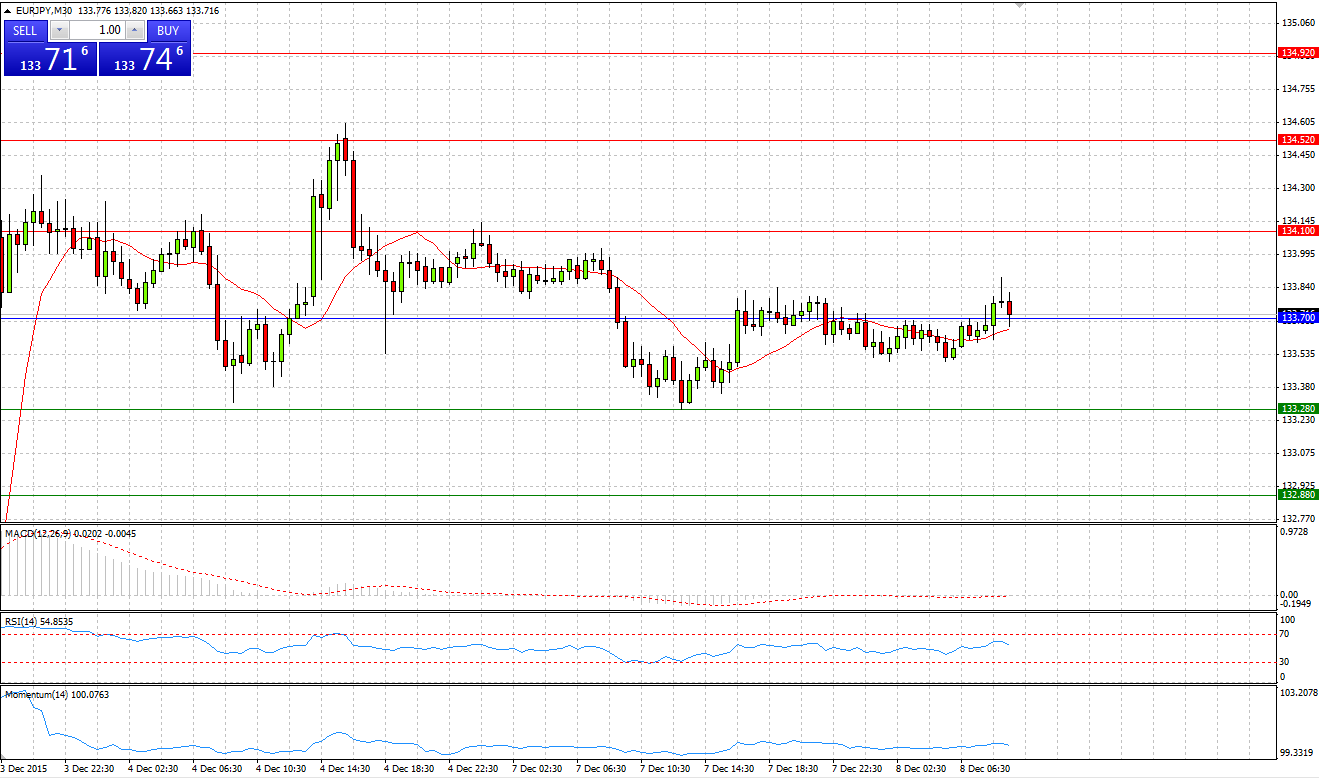Click the Momentum 99.3319 scale value

click(x=1298, y=753)
